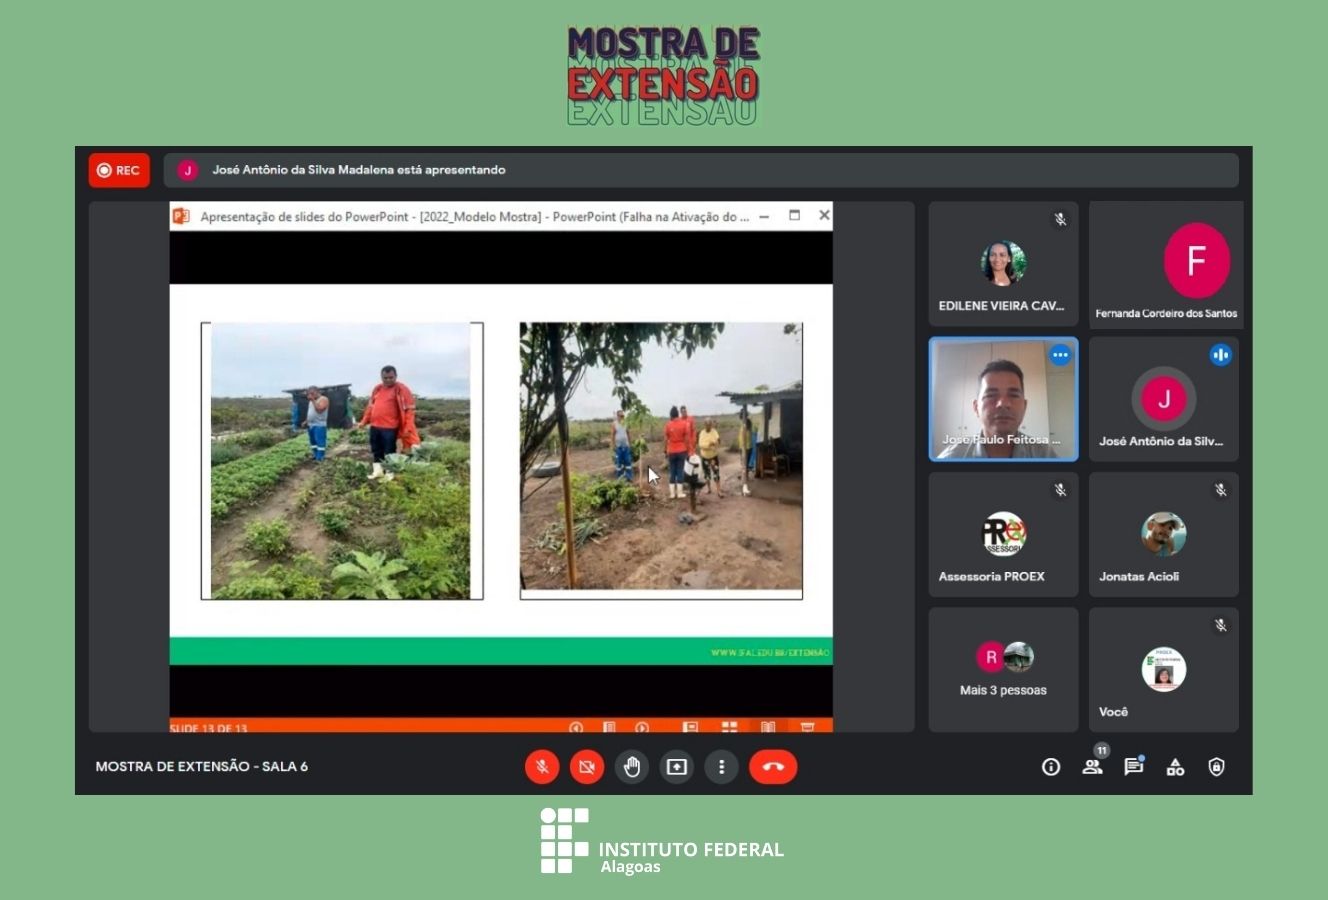The height and width of the screenshot is (900, 1328).
Task: Select the Jonatas Acioli participant tile
Action: point(1163,535)
